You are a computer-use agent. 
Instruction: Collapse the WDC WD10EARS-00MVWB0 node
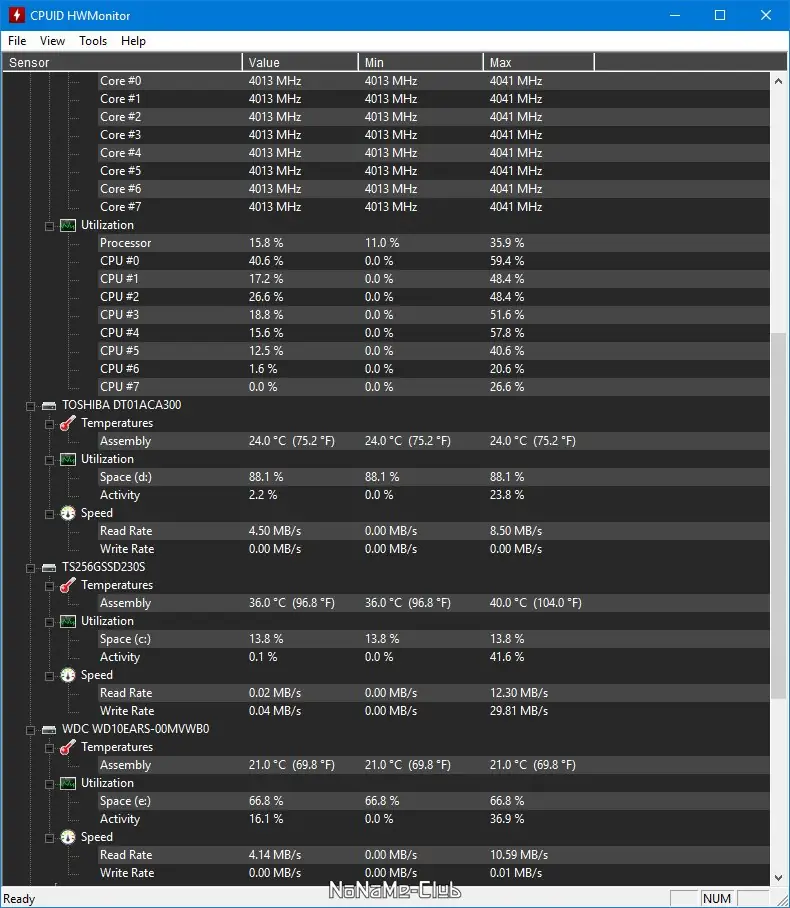click(x=30, y=730)
